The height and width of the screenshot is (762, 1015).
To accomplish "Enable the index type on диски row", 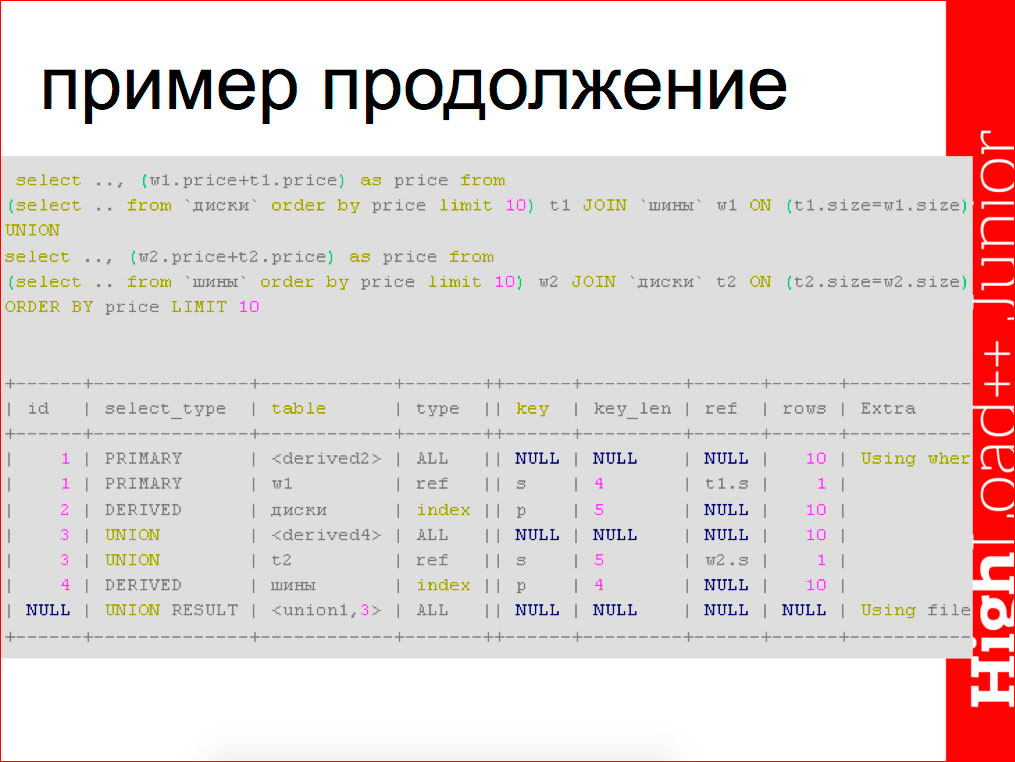I will coord(442,509).
